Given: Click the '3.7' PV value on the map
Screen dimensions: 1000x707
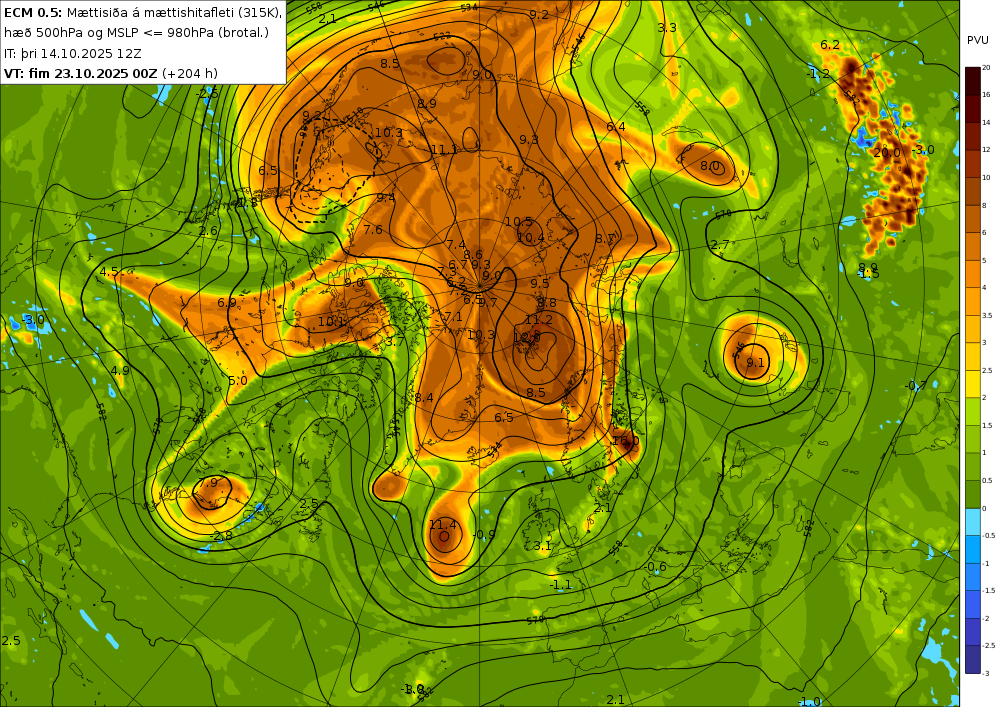Looking at the screenshot, I should 395,342.
